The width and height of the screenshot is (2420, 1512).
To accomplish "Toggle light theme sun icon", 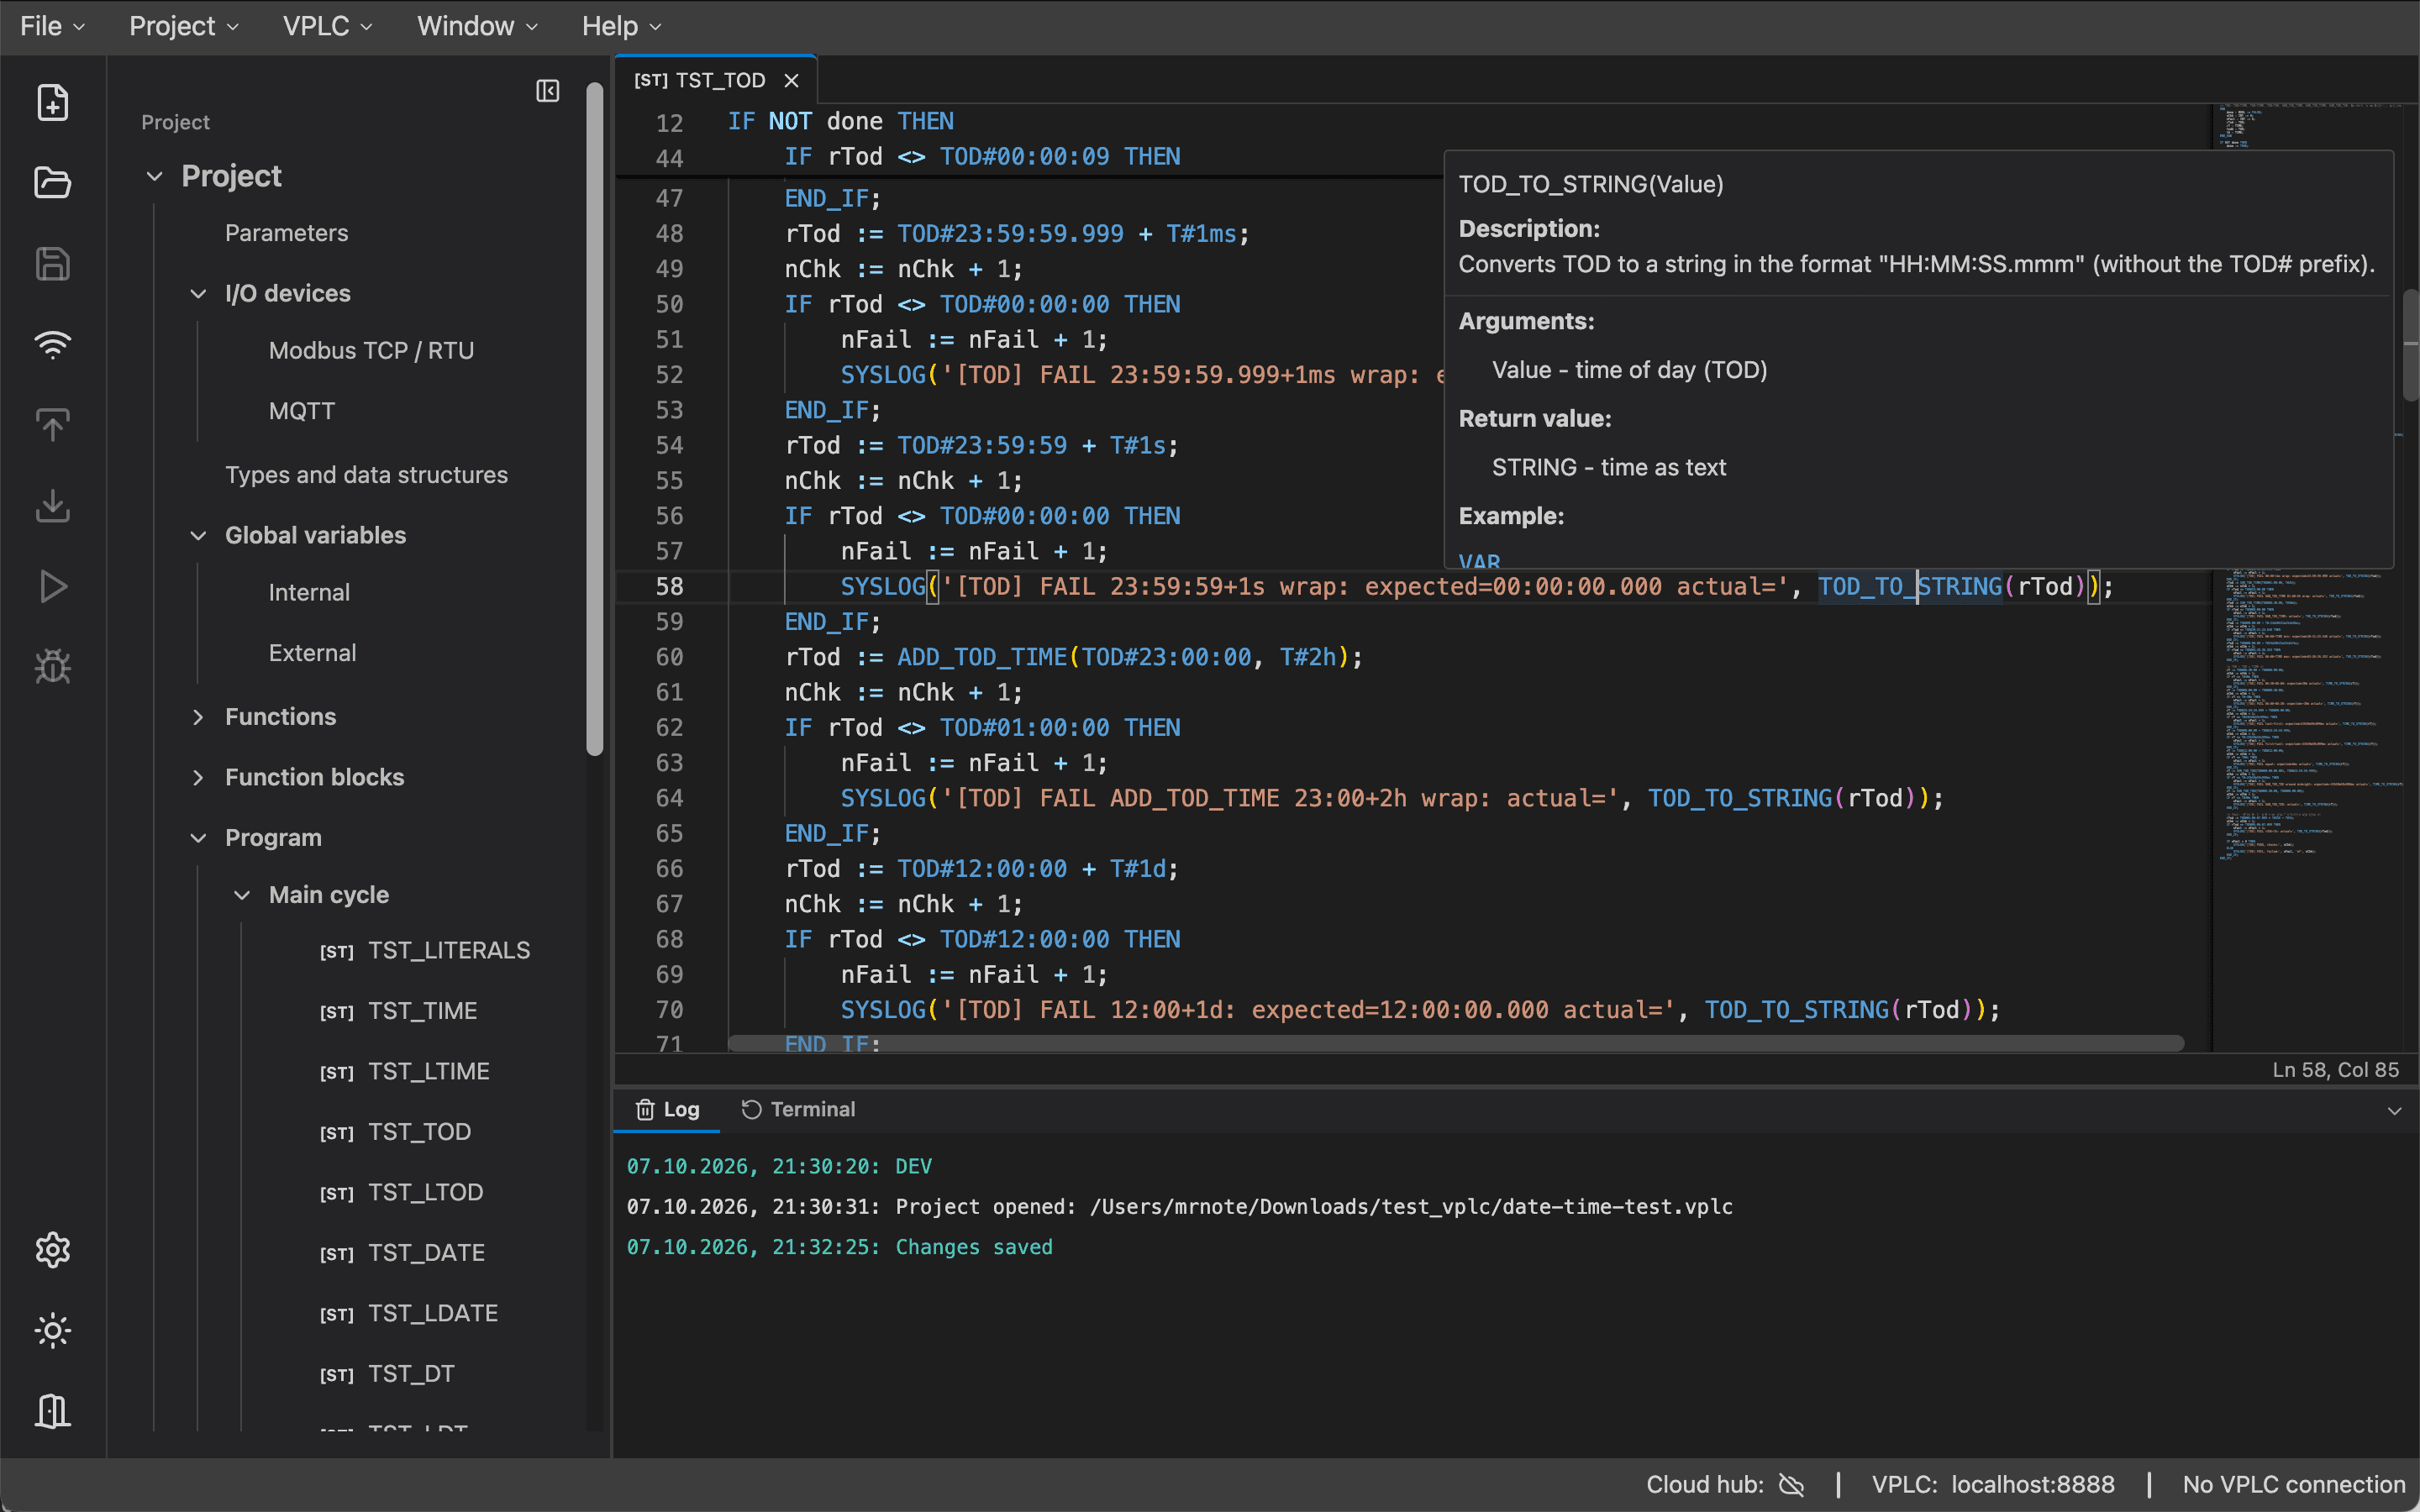I will coord(52,1330).
